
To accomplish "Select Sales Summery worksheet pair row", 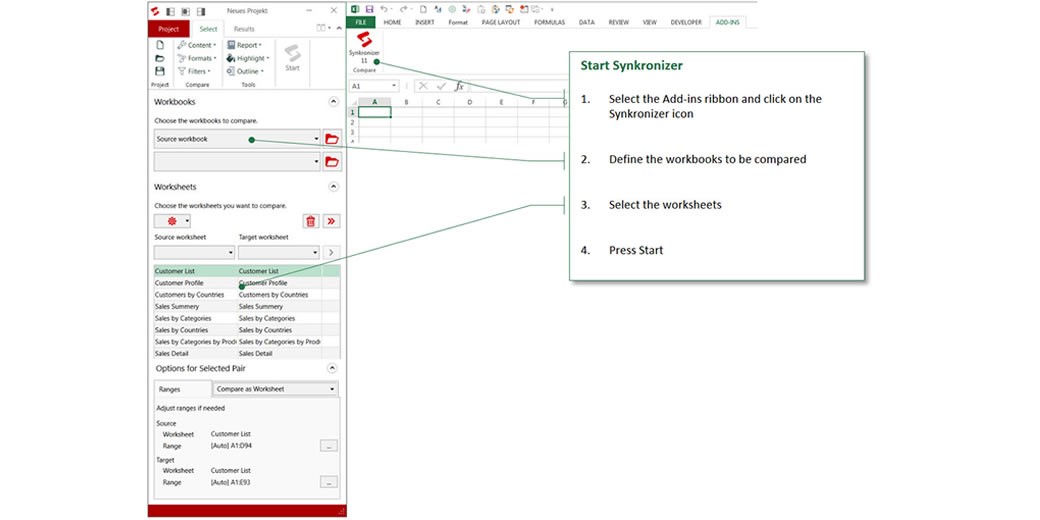I will (247, 306).
